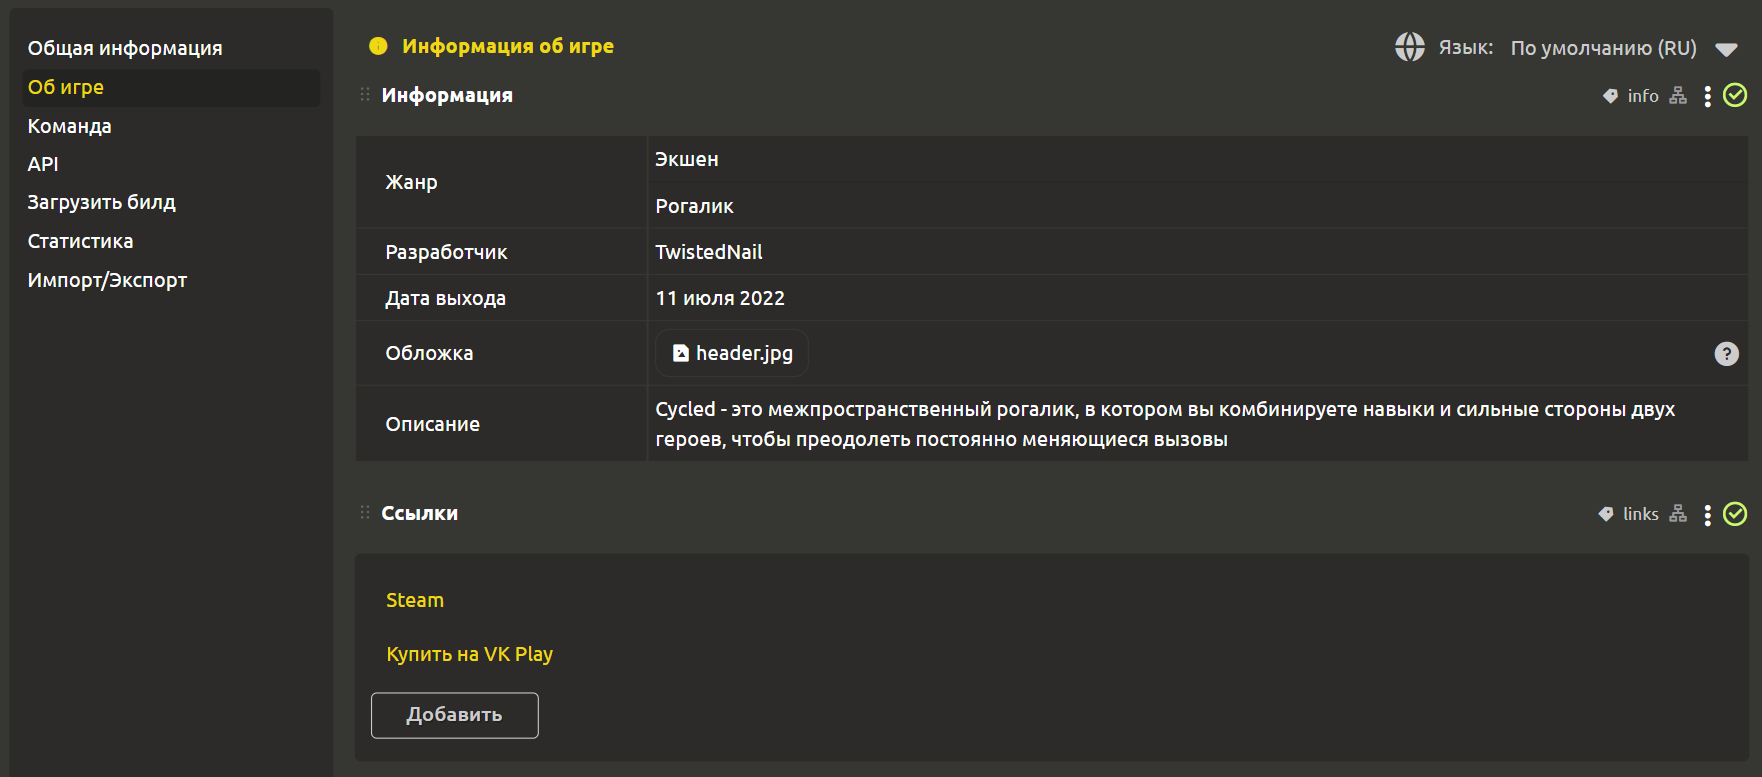
Task: Click yellow dot beside Информация об игре
Action: (x=378, y=46)
